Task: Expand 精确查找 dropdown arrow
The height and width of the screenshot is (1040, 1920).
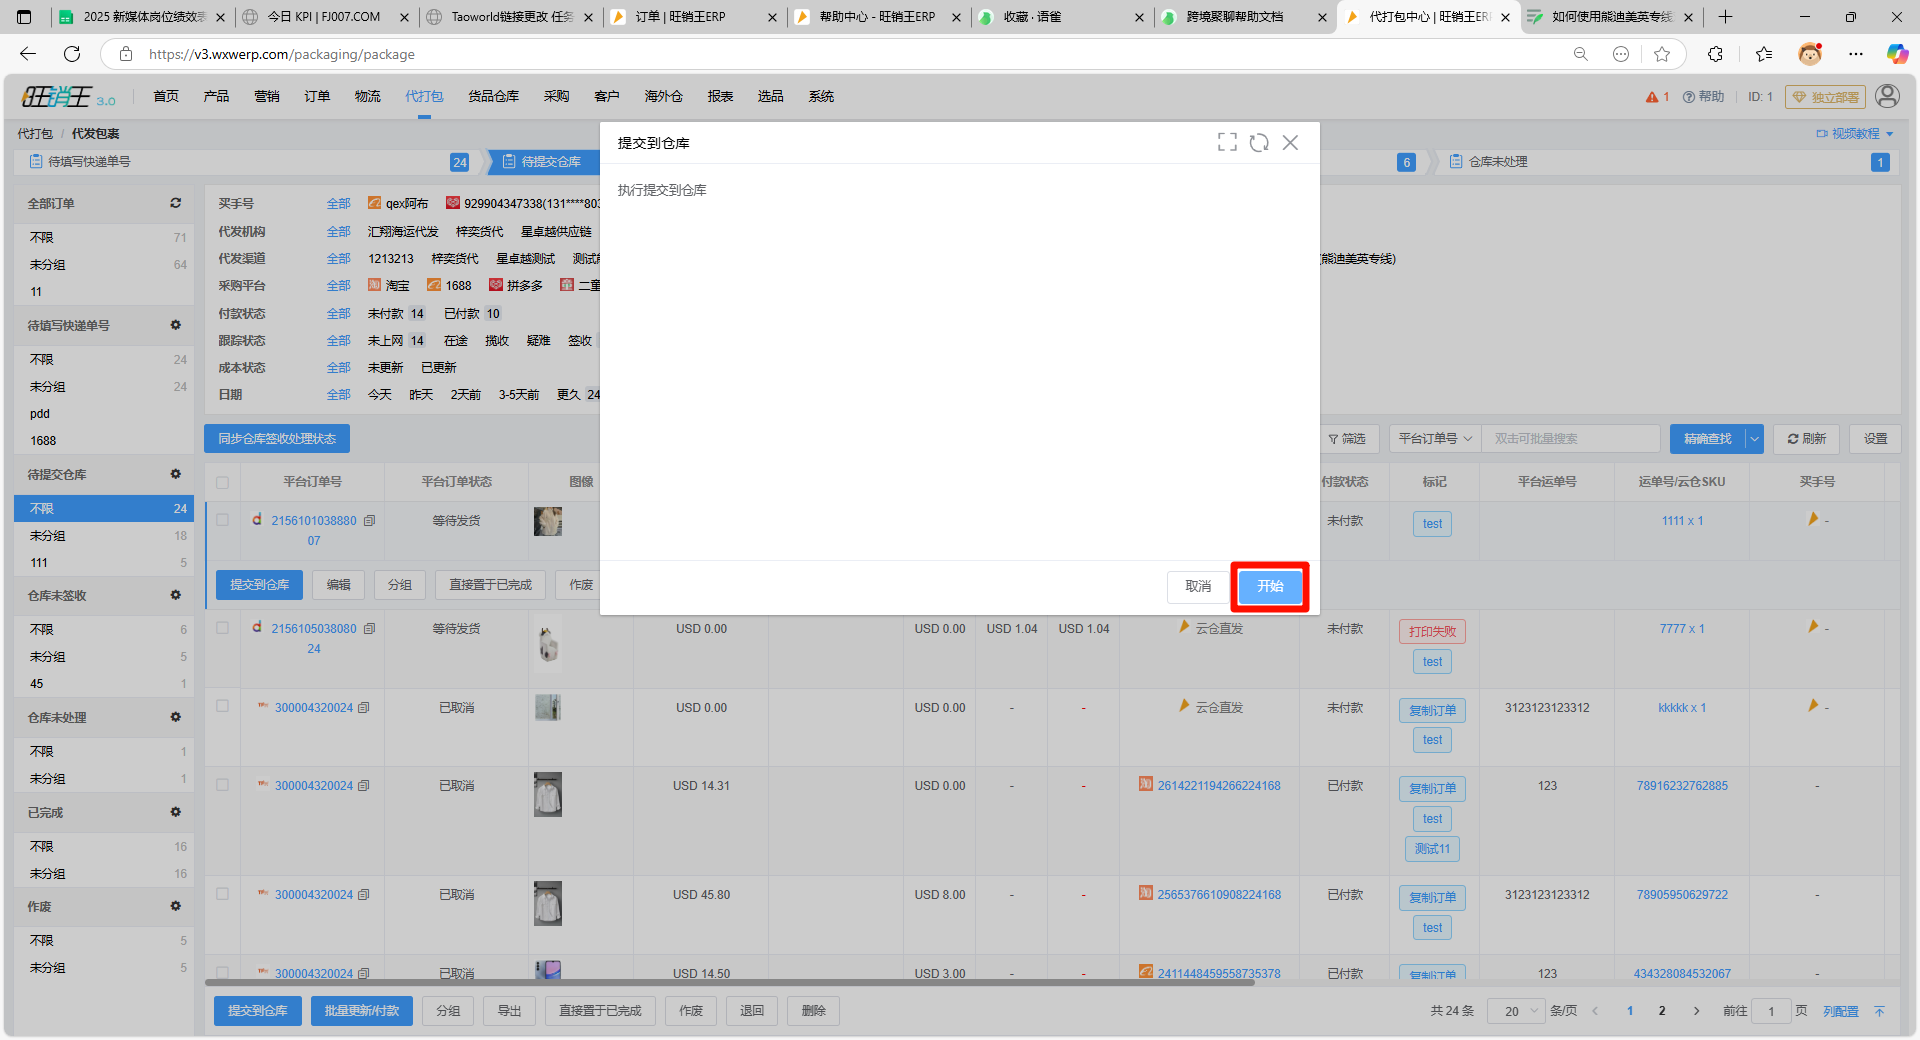Action: tap(1754, 439)
